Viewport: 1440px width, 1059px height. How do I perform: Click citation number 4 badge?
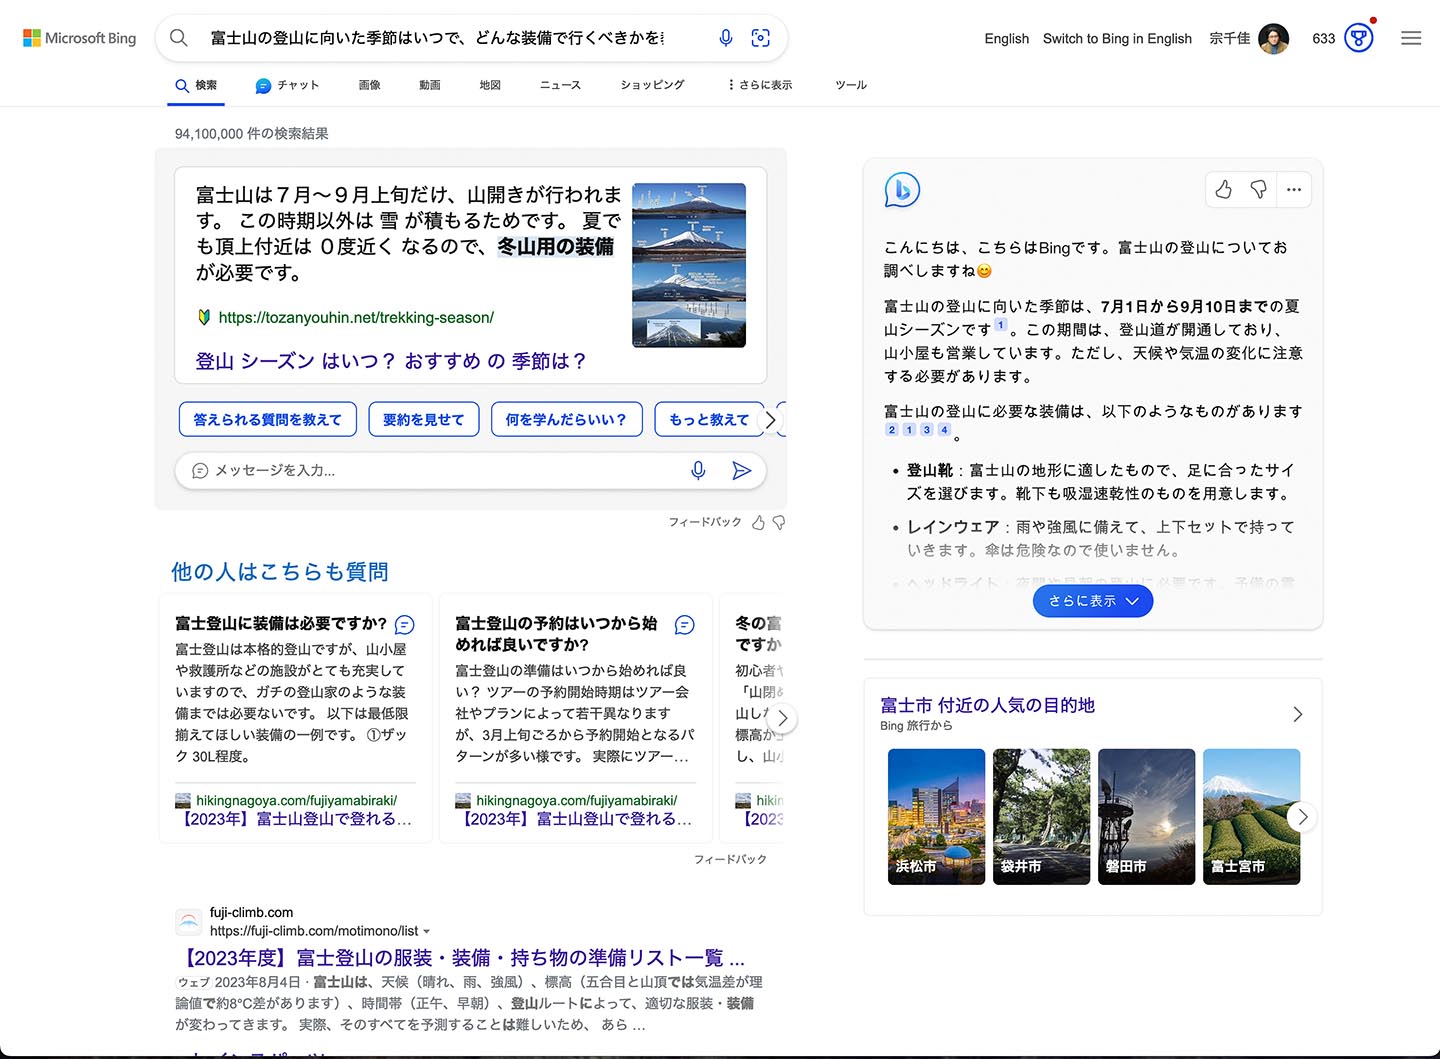click(x=944, y=430)
